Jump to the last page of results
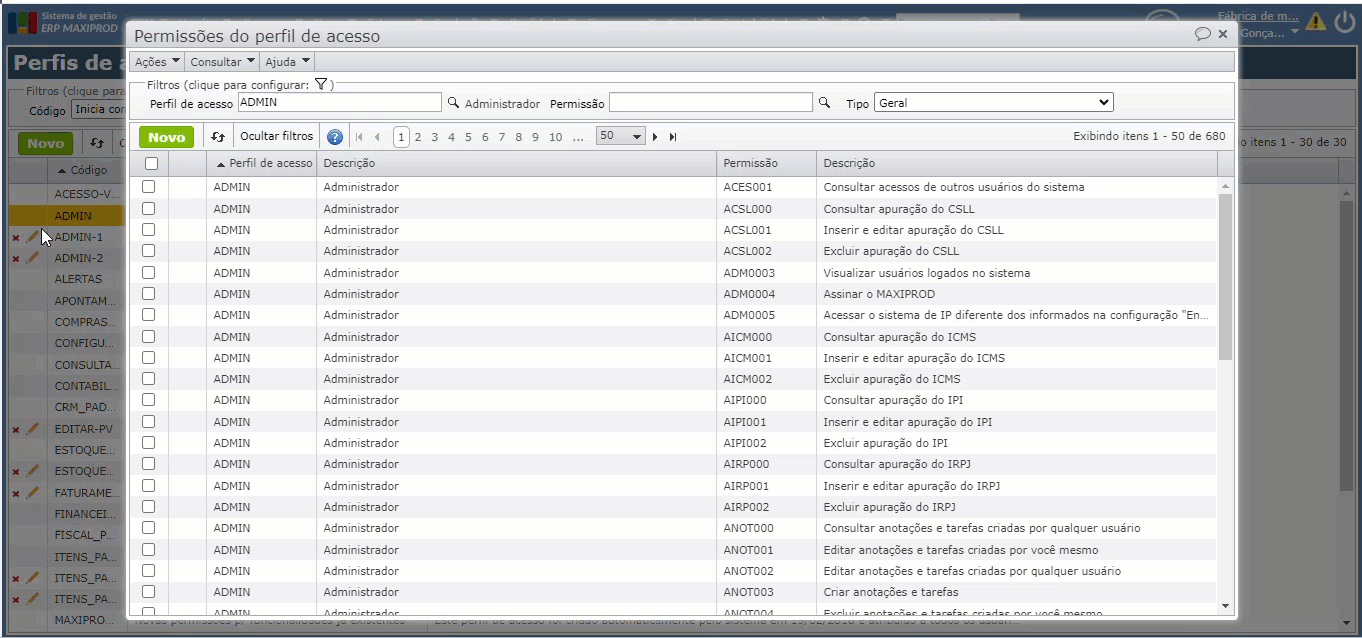 tap(673, 137)
